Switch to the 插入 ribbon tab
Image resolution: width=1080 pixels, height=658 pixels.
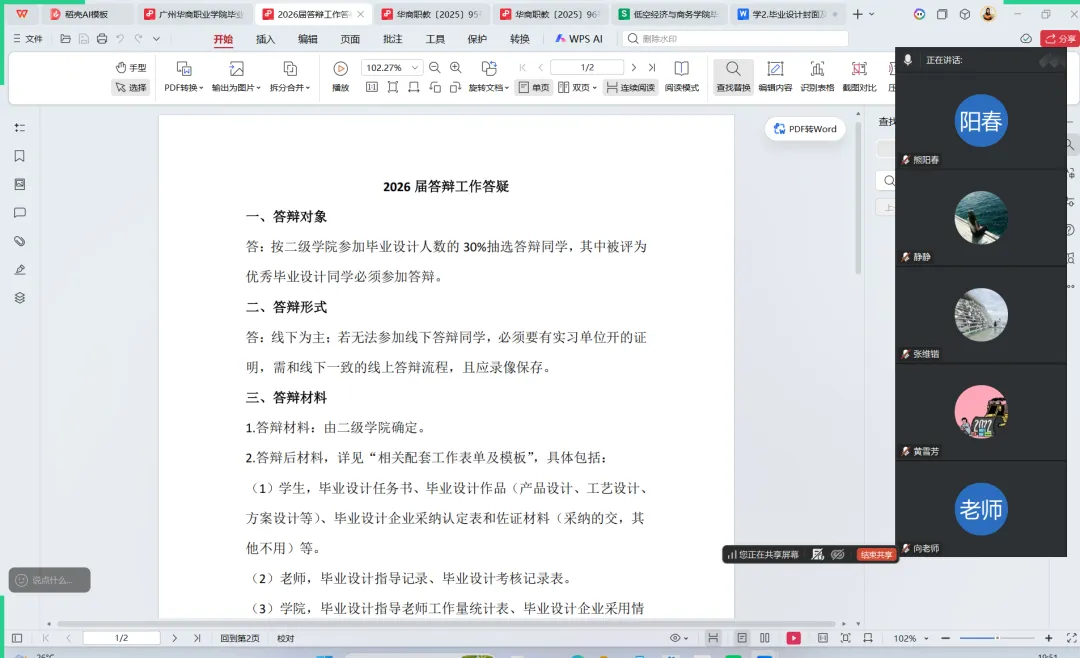tap(265, 36)
